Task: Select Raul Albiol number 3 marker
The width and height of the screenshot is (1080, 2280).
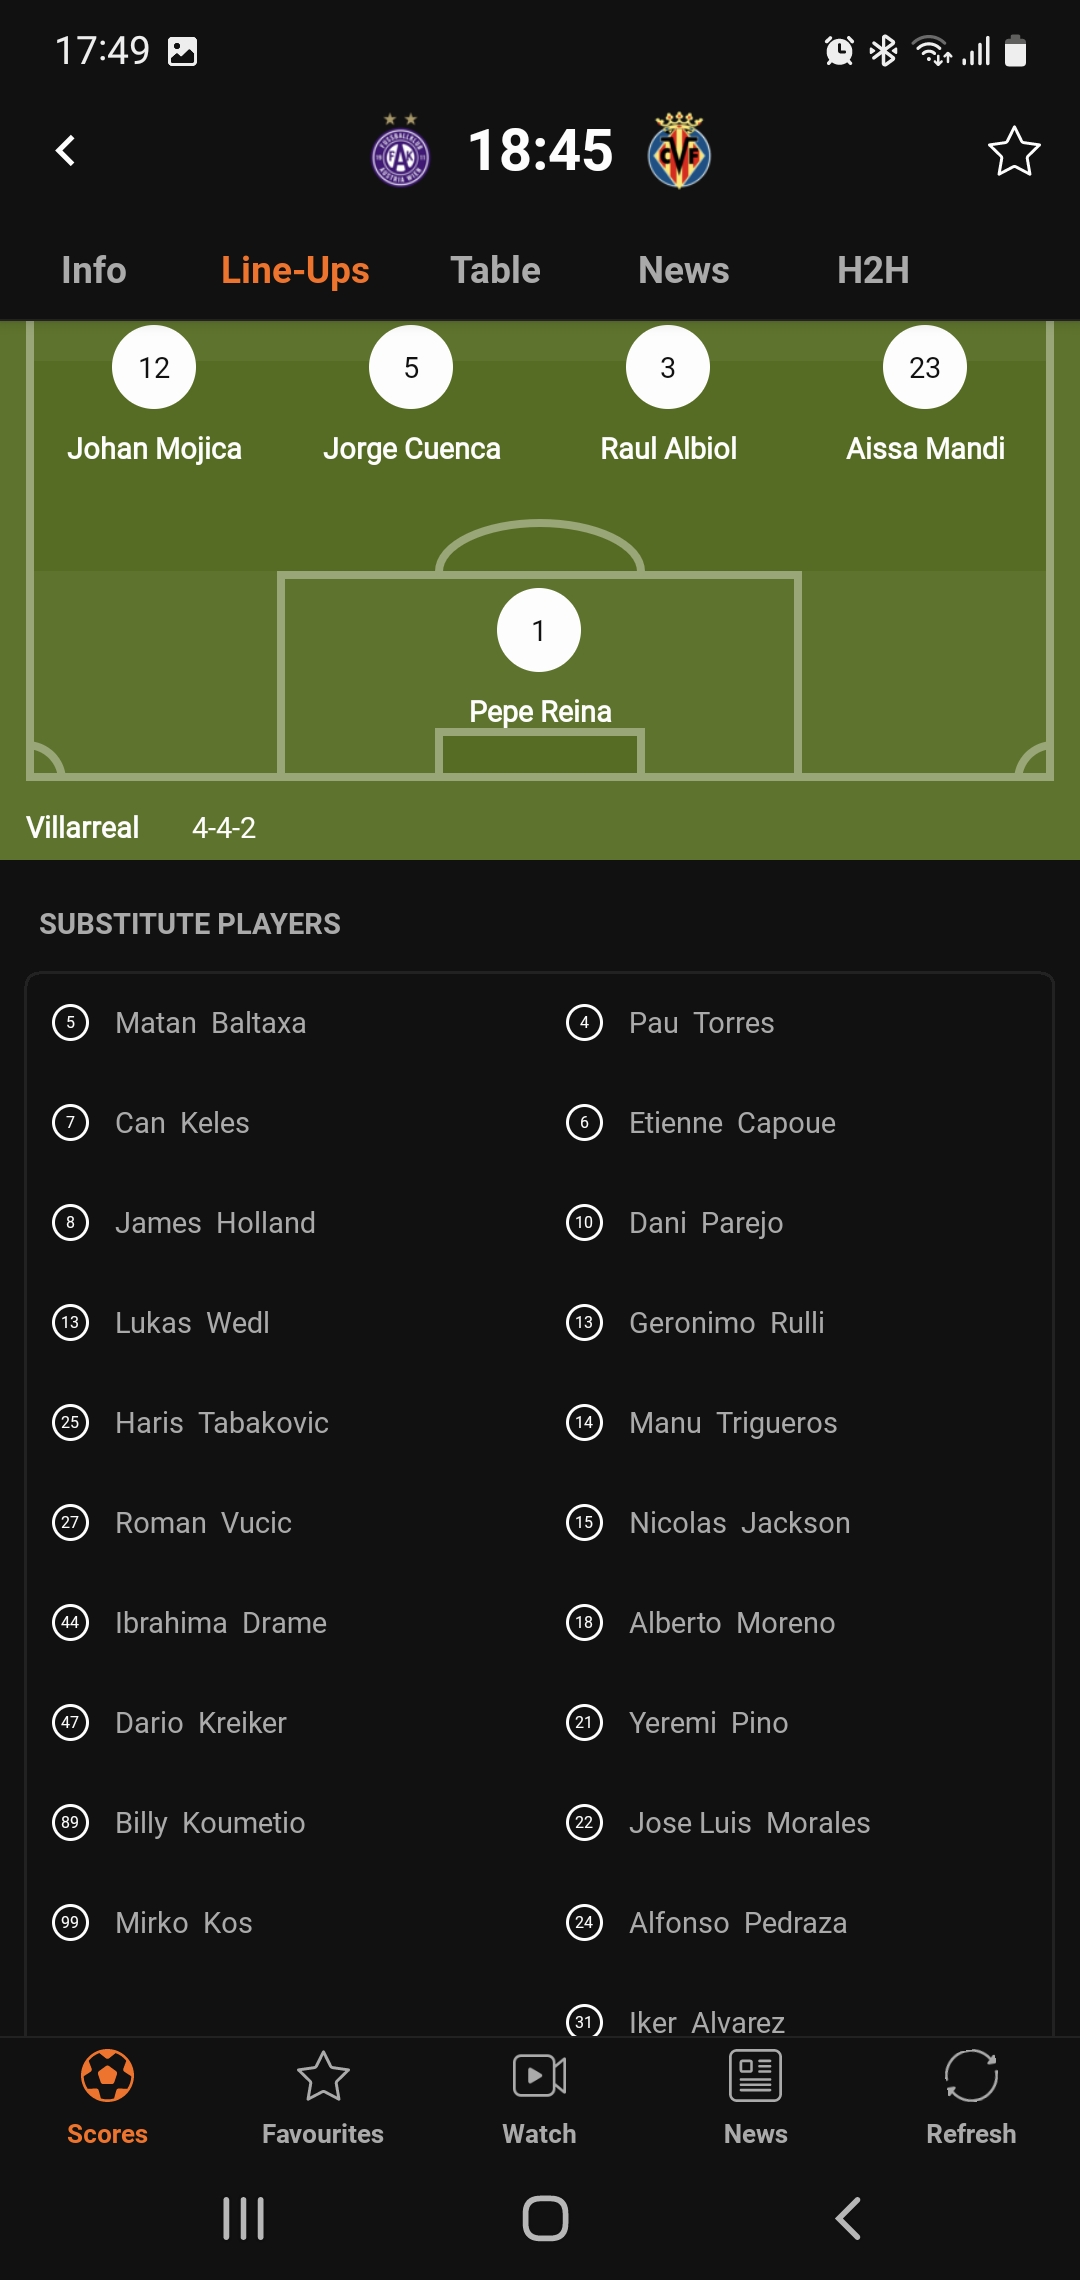Action: (668, 367)
